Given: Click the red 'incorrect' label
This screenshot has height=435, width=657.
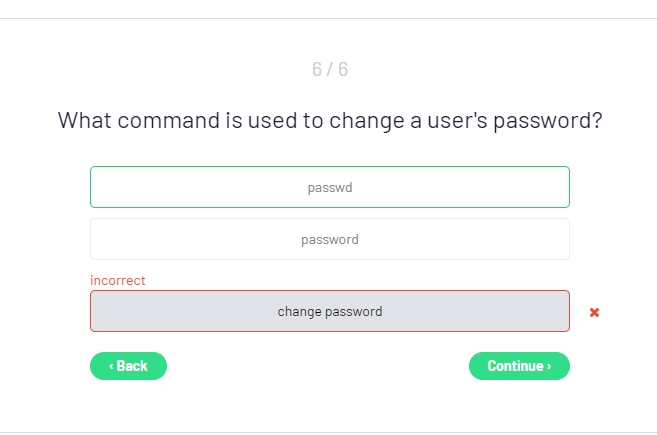Looking at the screenshot, I should (x=118, y=281).
